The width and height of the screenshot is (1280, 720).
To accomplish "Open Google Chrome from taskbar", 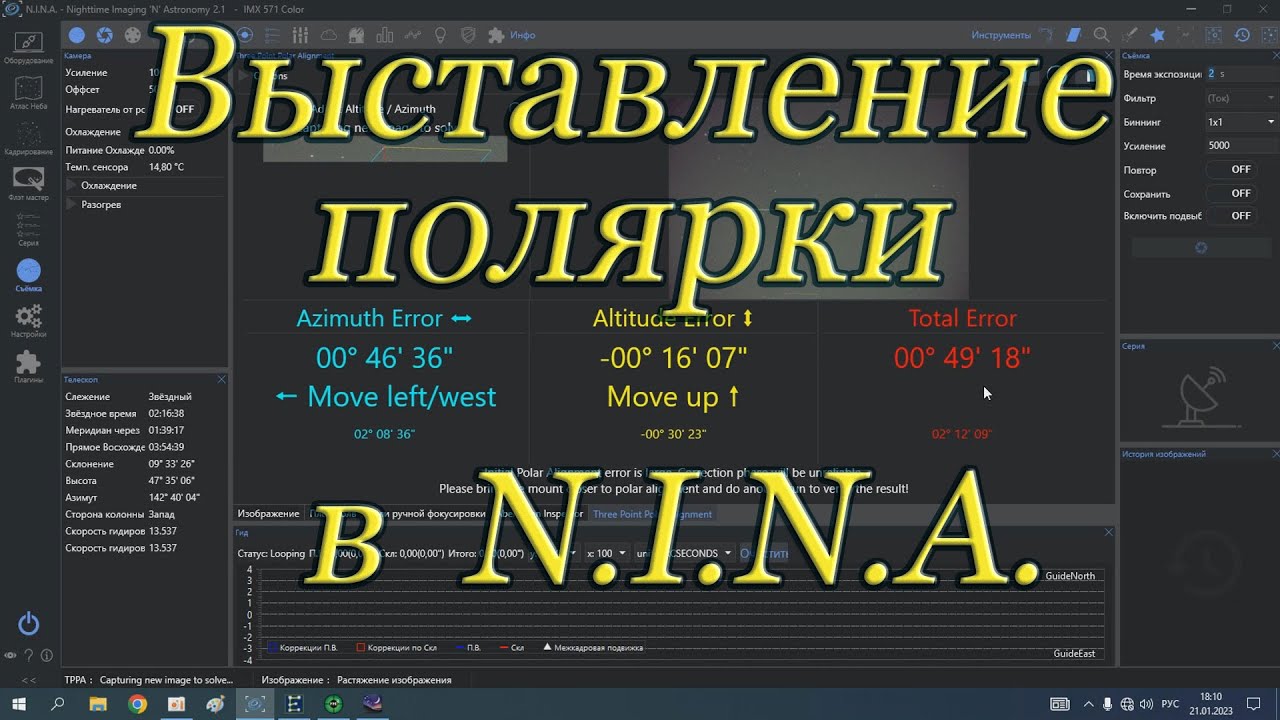I will tap(137, 704).
